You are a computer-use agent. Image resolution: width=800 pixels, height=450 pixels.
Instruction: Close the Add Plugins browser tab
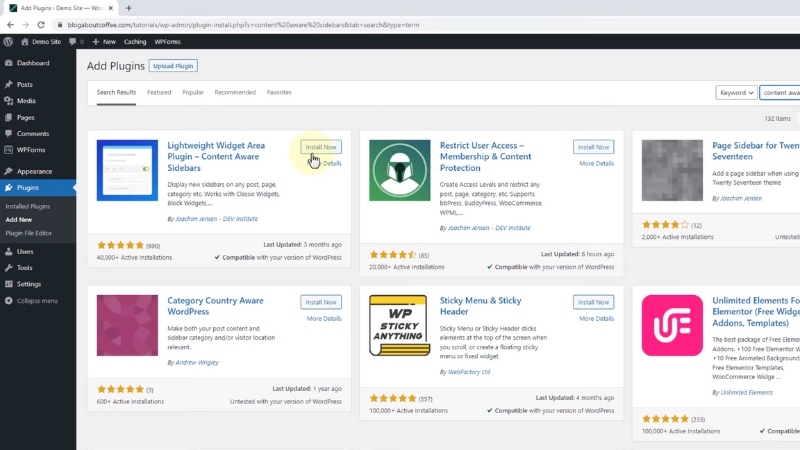[111, 8]
